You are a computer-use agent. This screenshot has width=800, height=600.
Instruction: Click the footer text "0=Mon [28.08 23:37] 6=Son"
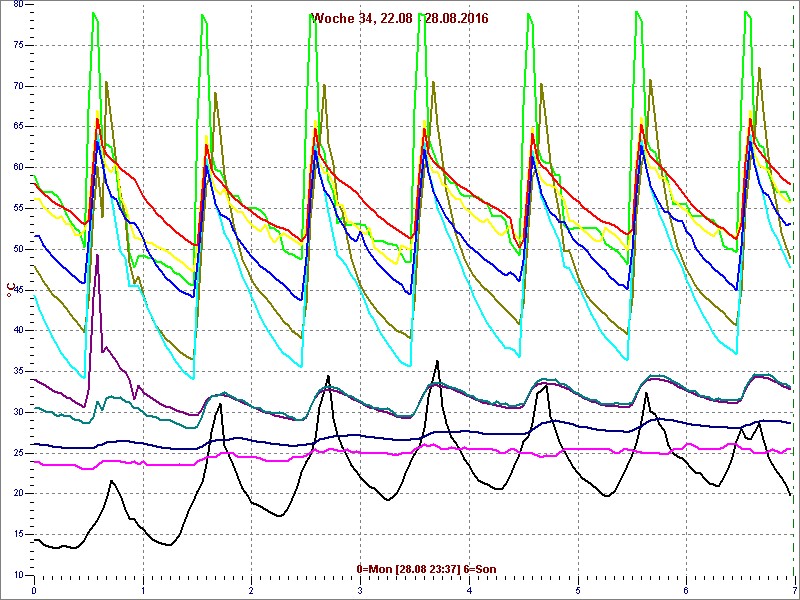click(x=427, y=569)
